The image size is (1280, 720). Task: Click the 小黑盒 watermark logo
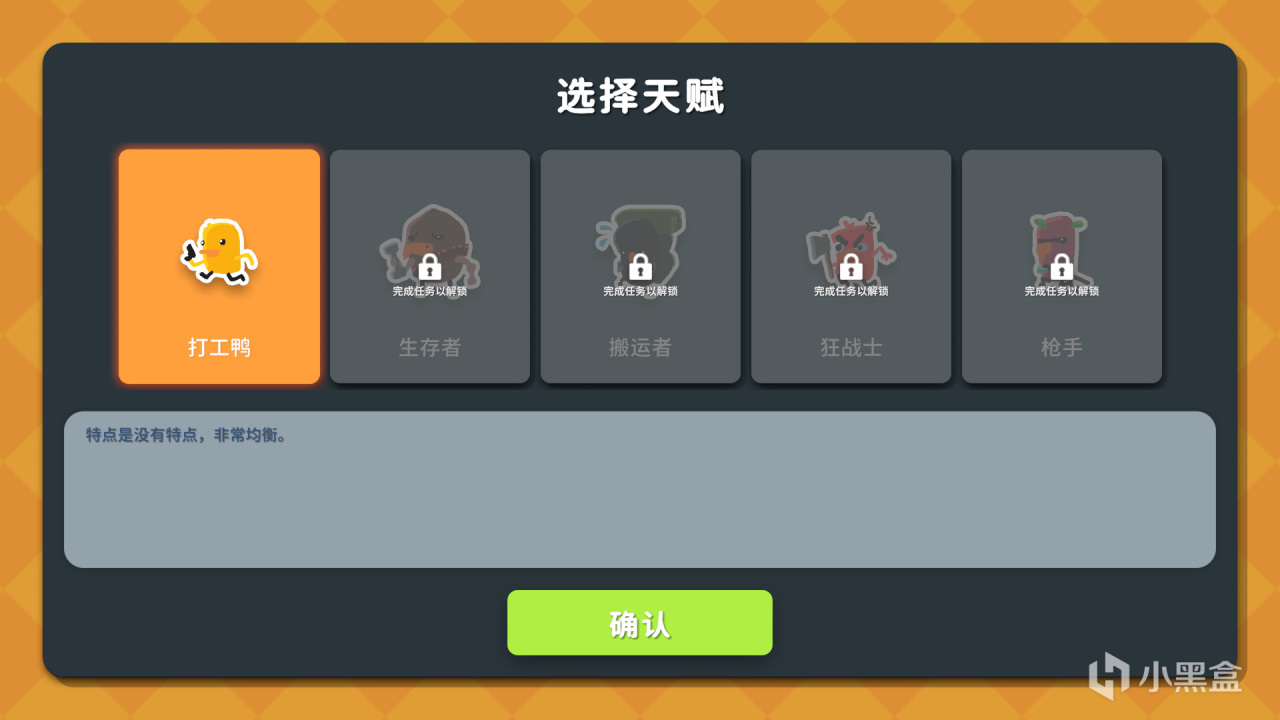click(x=1109, y=675)
